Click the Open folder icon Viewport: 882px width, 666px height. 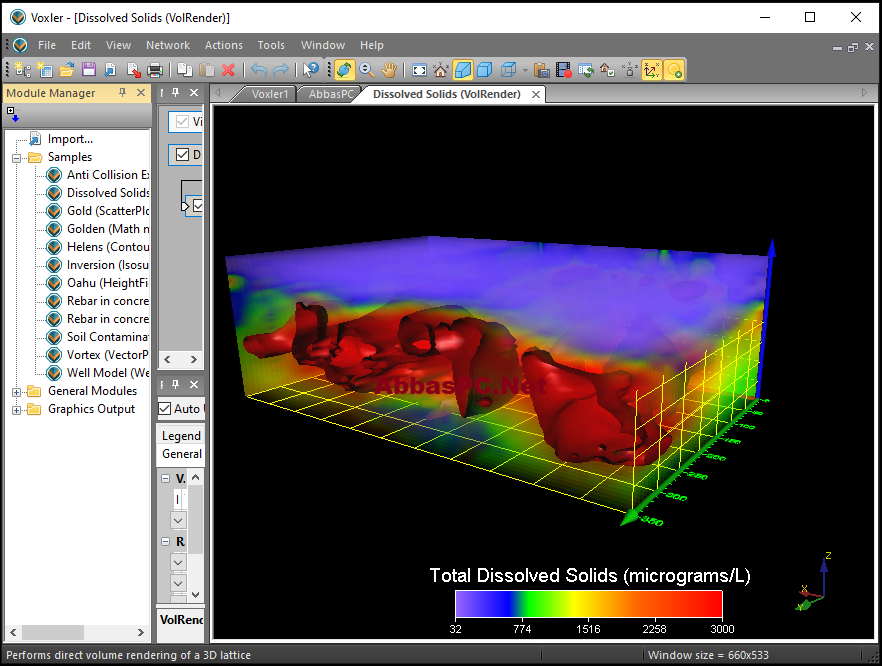pos(67,70)
